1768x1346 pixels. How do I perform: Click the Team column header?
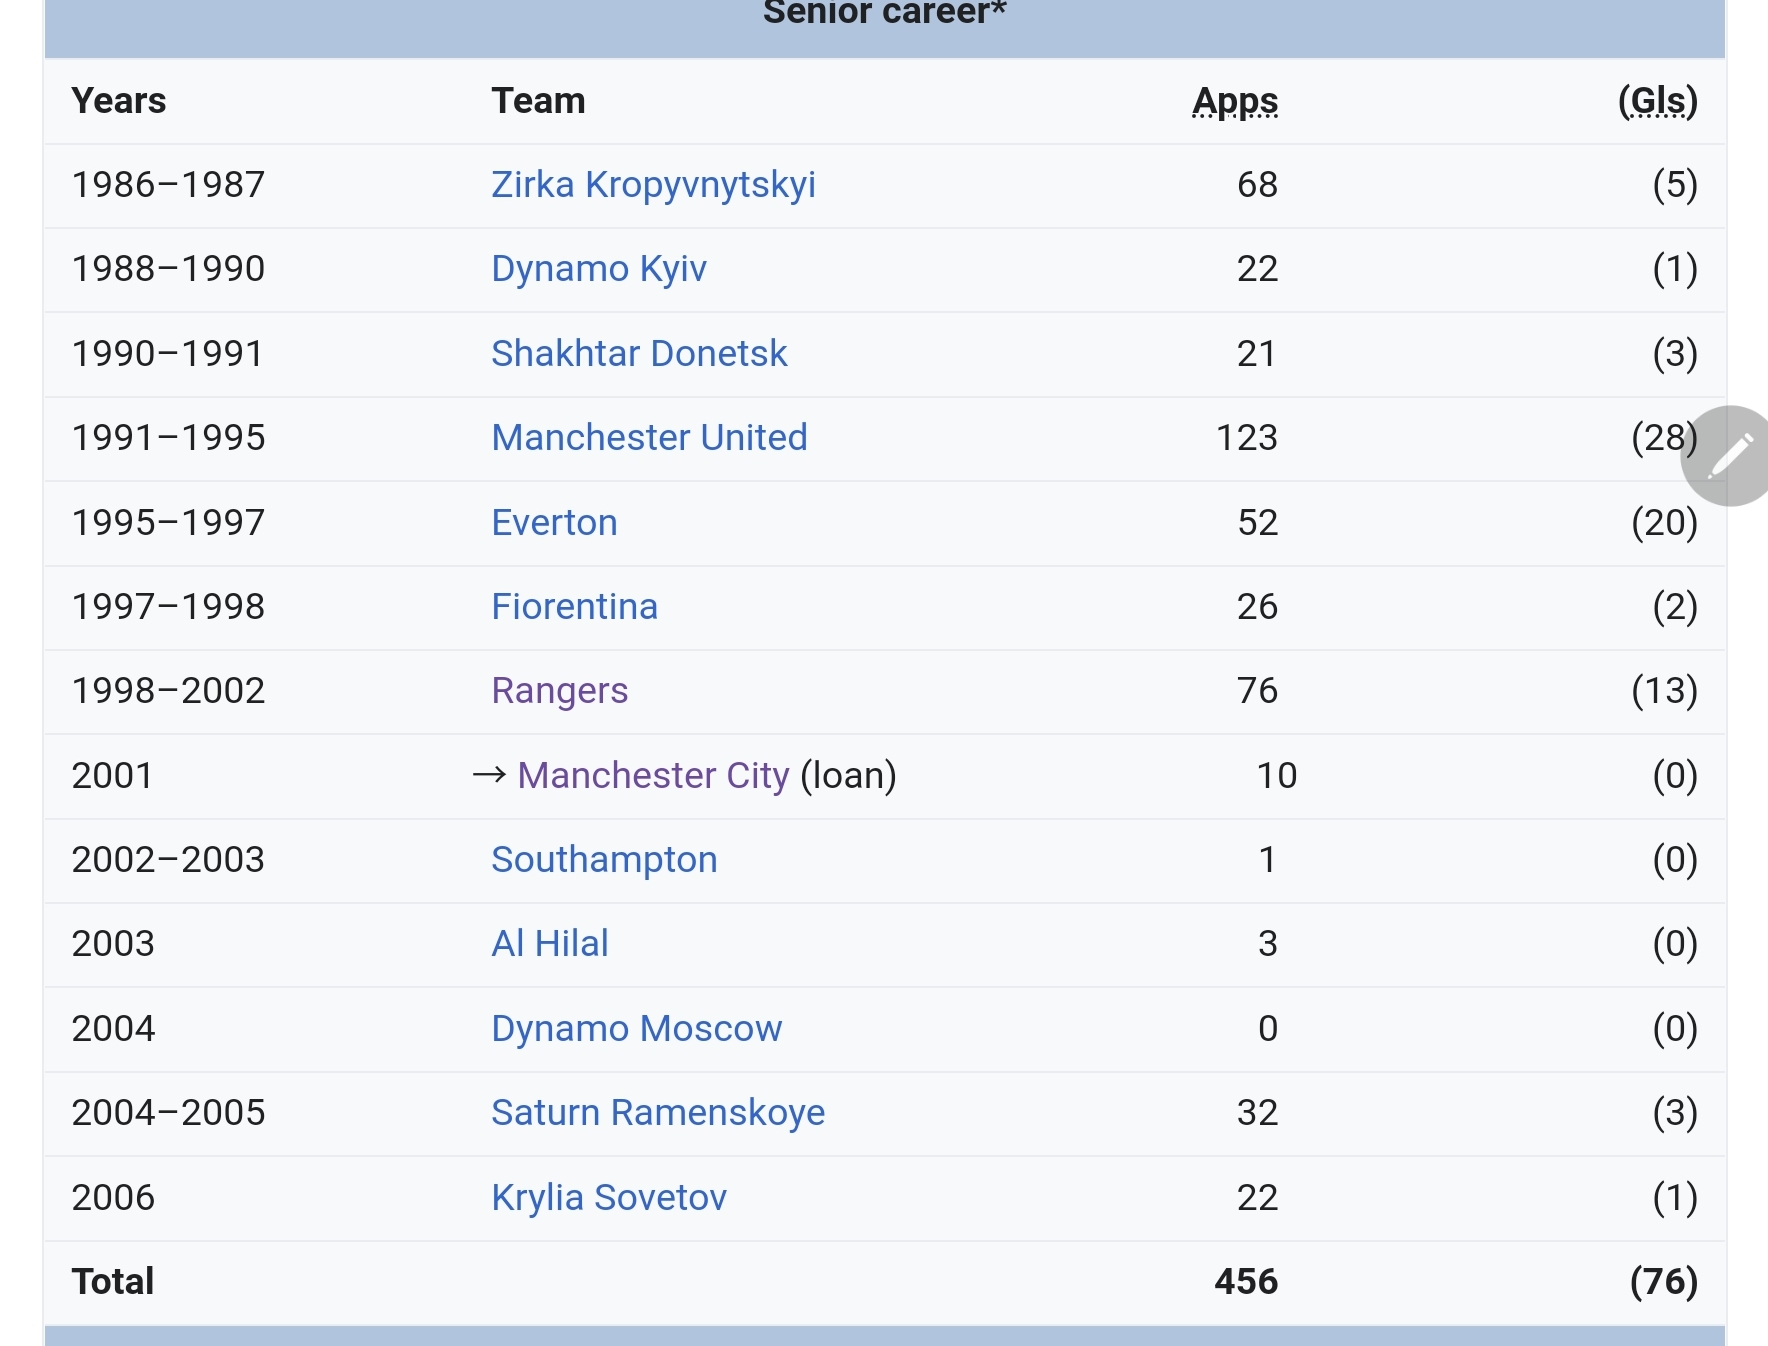point(538,101)
